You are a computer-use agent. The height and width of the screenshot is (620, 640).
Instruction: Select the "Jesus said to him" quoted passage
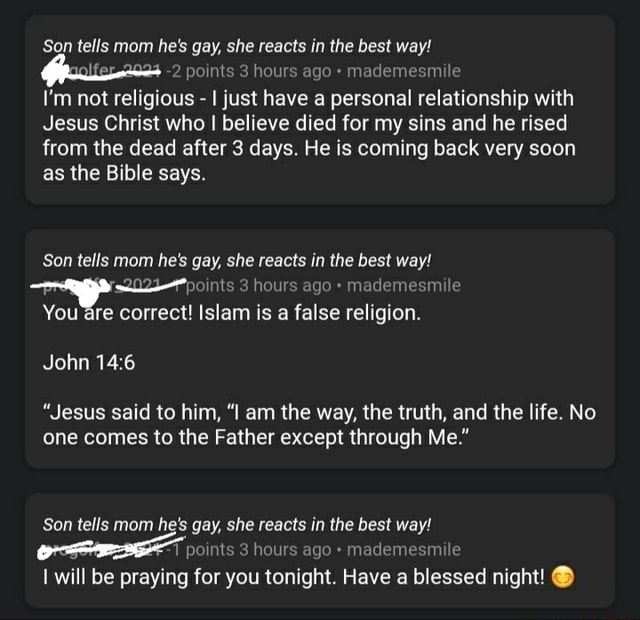(319, 424)
